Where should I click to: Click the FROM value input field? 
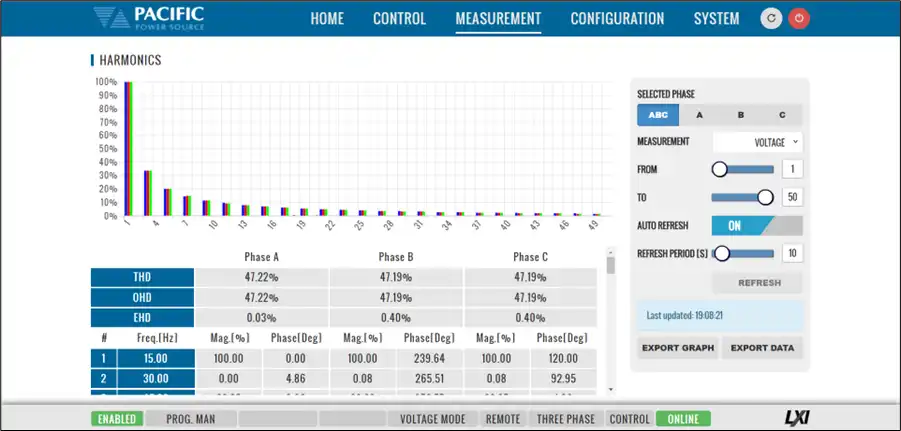[791, 169]
